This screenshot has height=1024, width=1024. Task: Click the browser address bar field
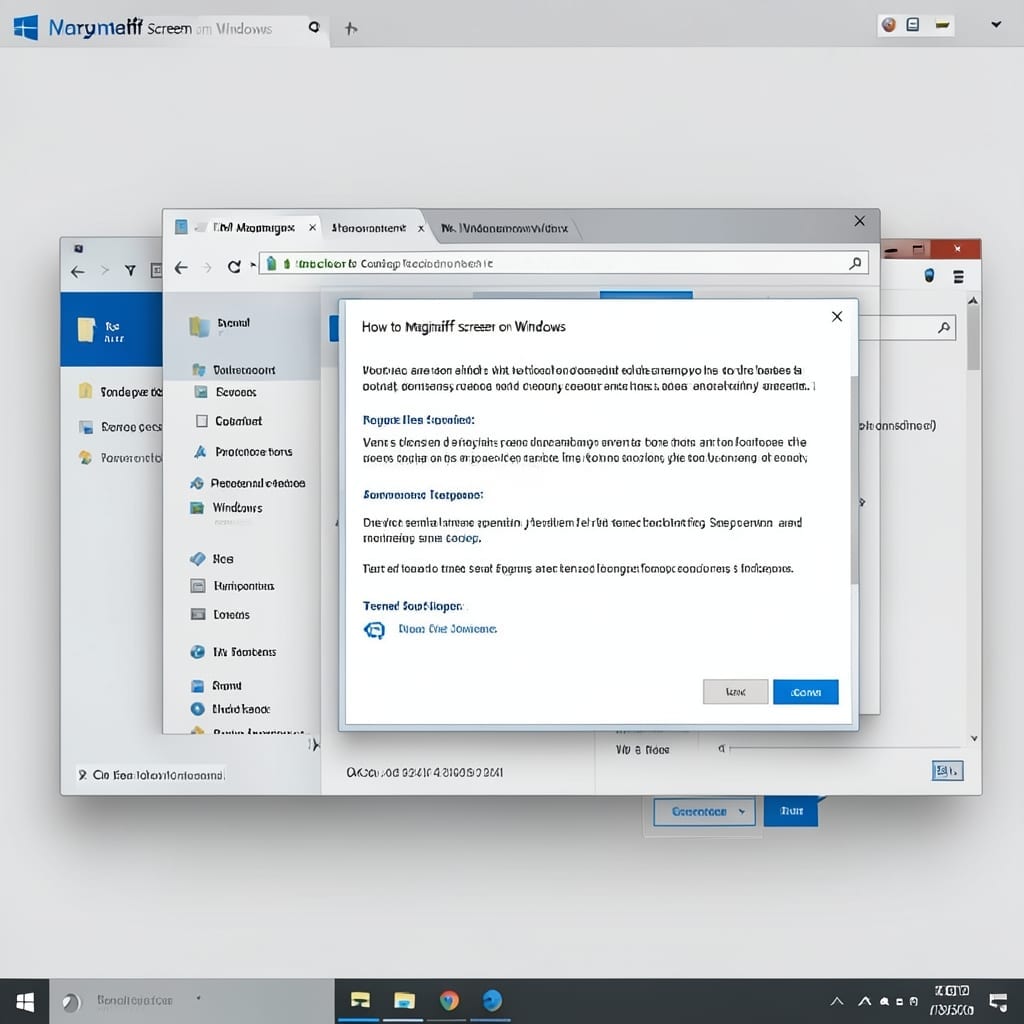coord(563,263)
